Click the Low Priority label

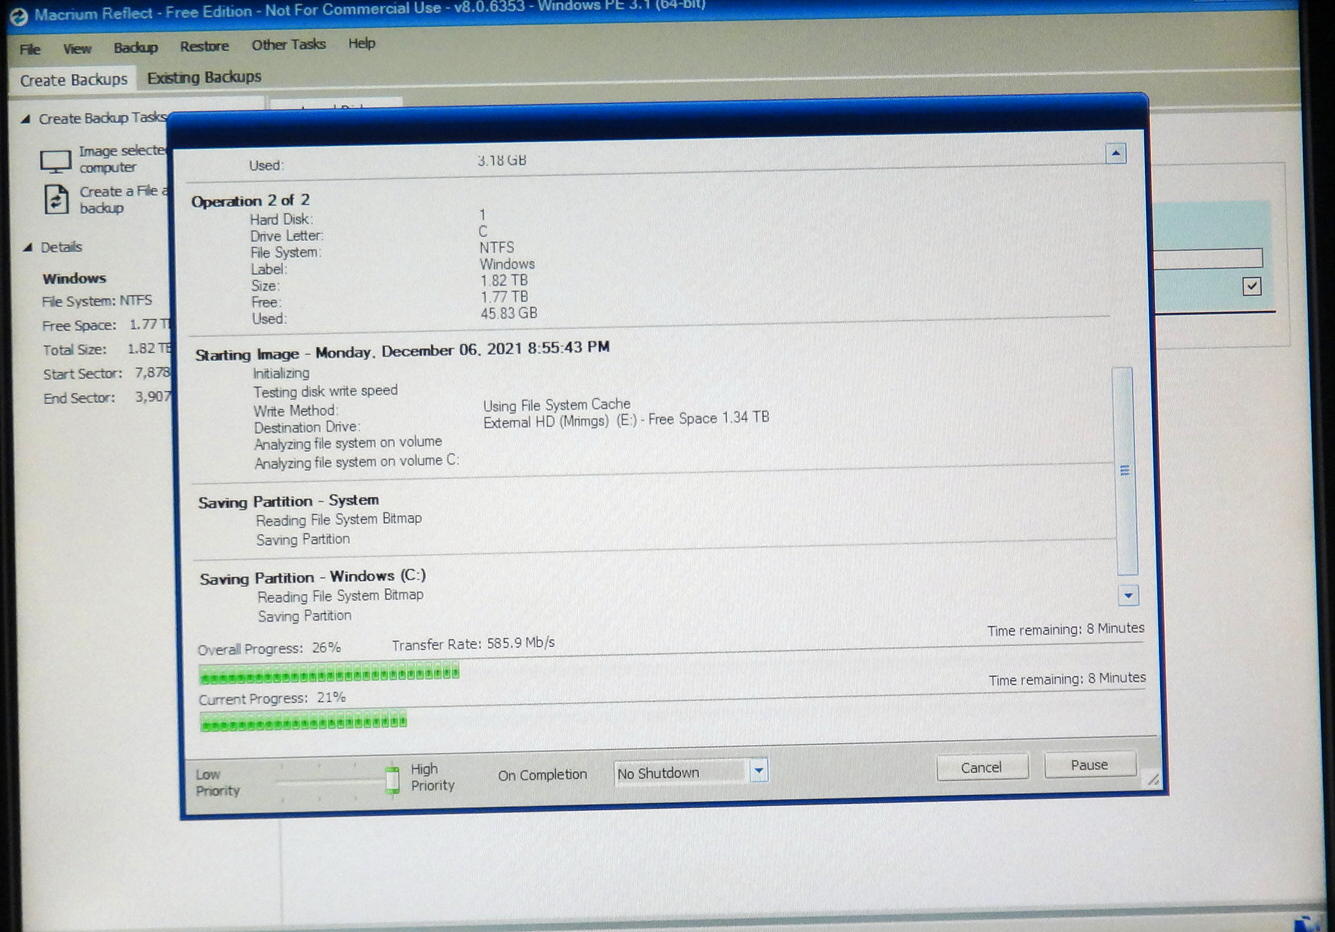pyautogui.click(x=218, y=782)
